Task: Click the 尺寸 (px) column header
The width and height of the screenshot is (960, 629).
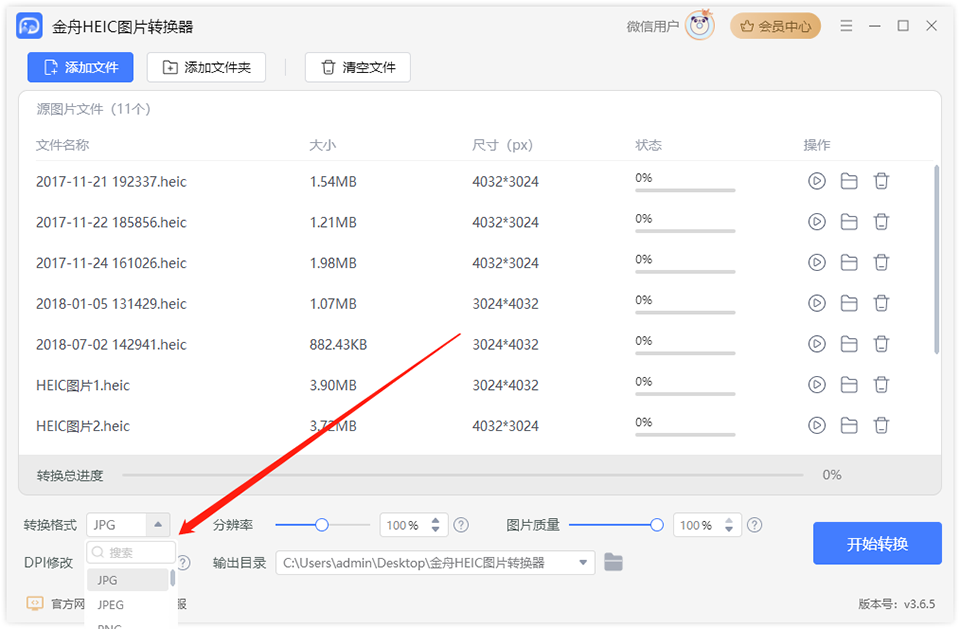Action: tap(502, 145)
